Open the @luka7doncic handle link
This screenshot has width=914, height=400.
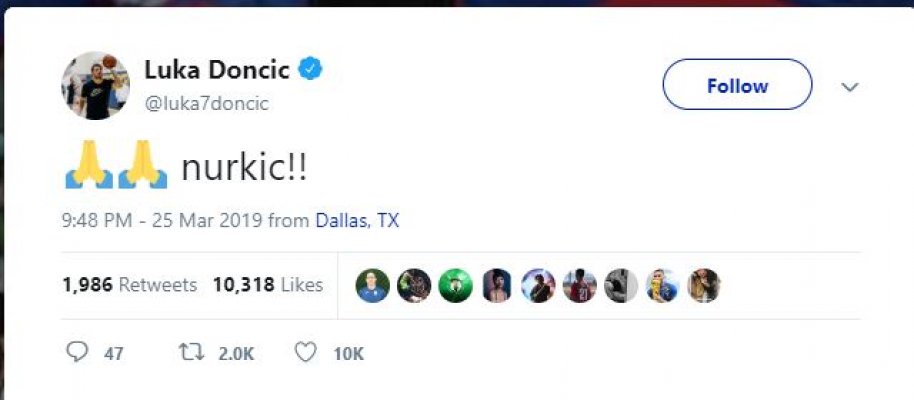pos(207,103)
